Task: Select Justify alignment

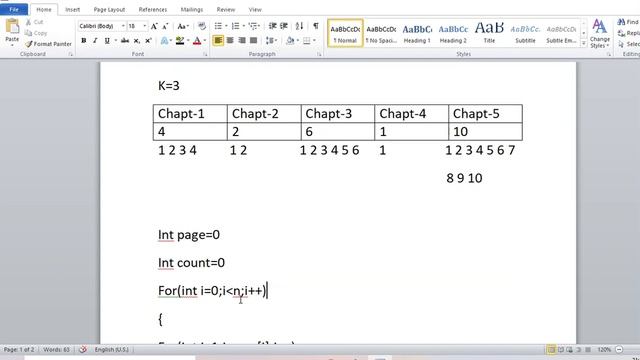Action: click(253, 40)
